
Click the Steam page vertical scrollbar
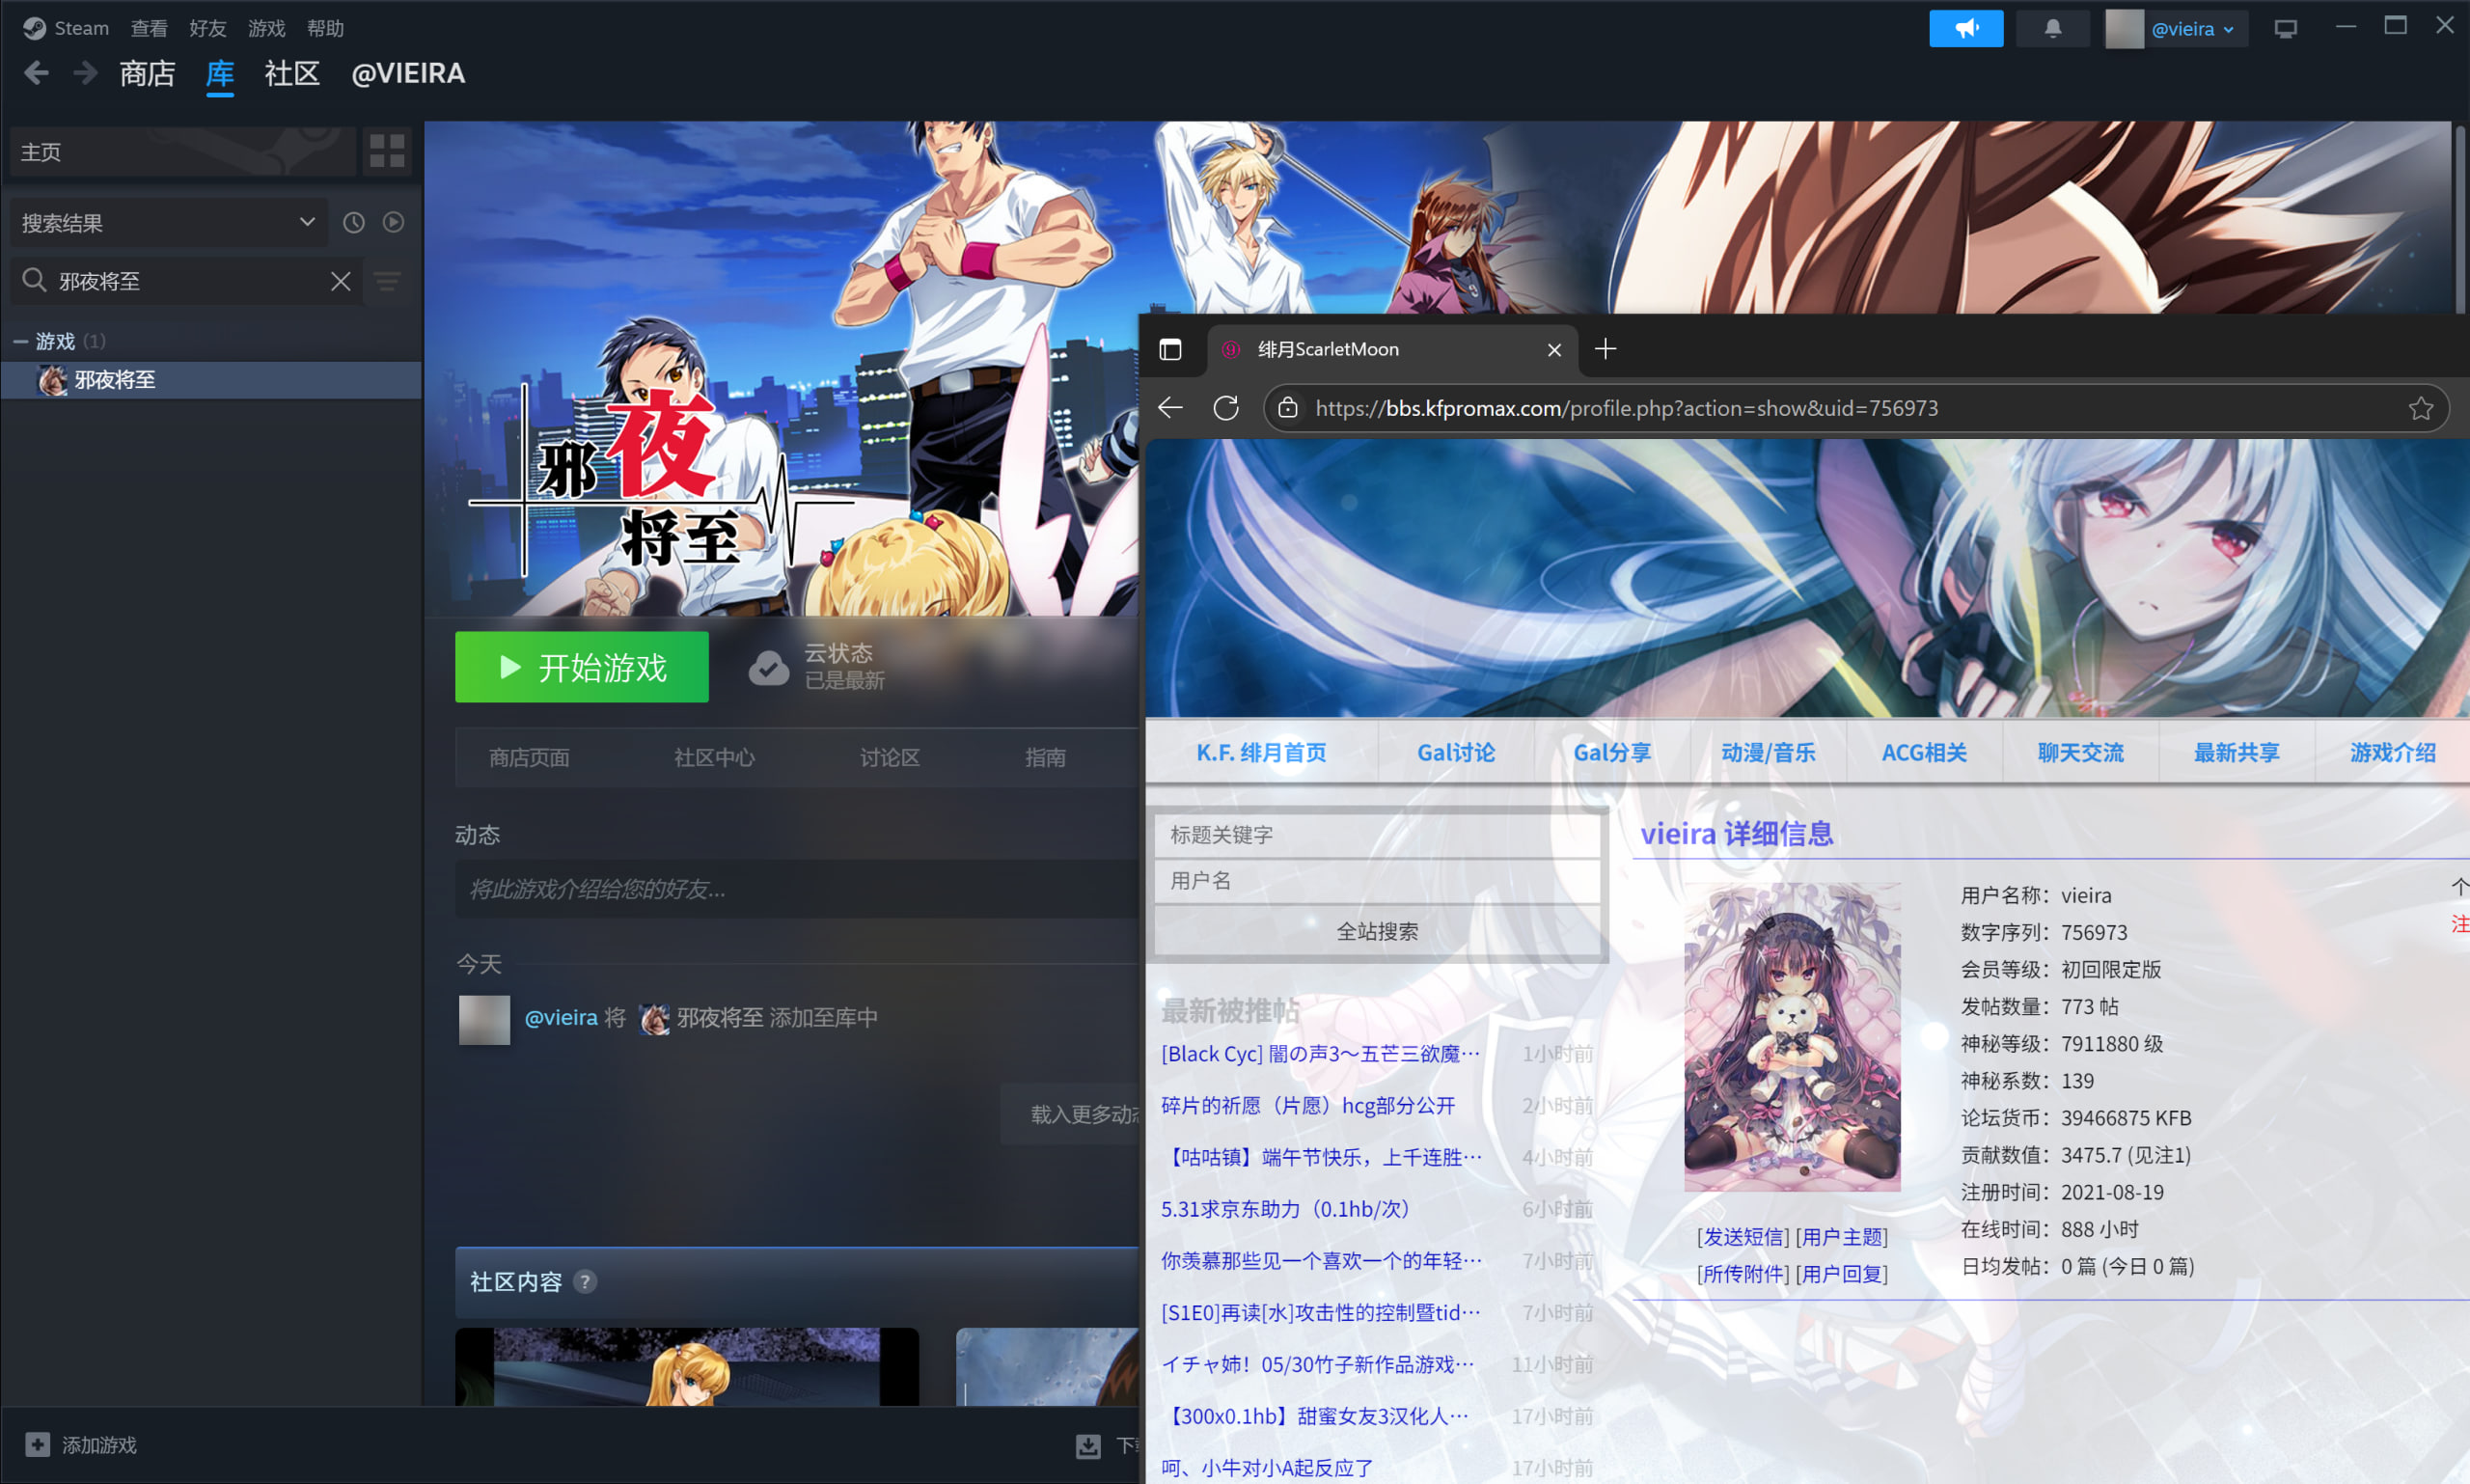click(x=2459, y=220)
